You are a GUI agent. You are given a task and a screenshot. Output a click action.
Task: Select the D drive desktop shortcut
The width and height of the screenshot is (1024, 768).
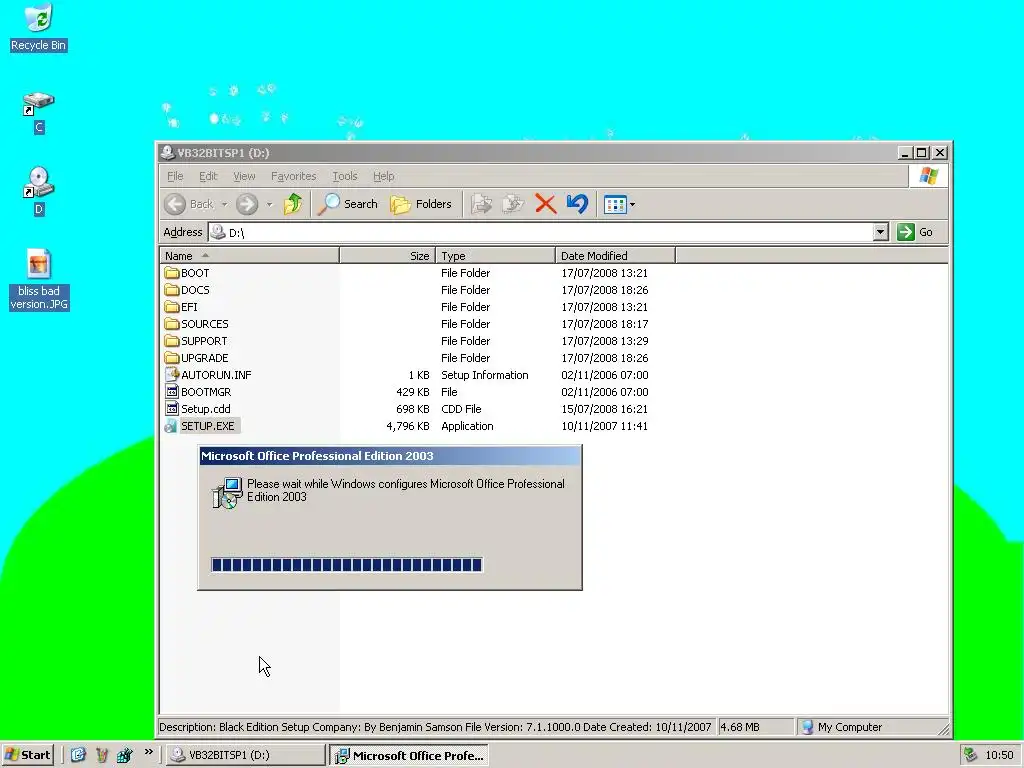(x=39, y=191)
